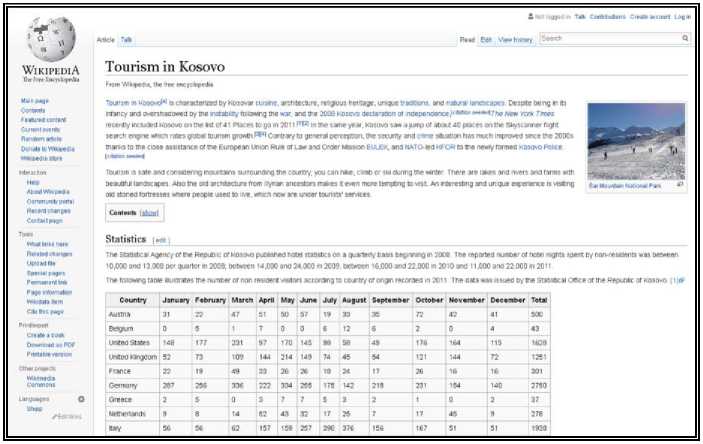Click the magnifier icon in search box
This screenshot has width=703, height=444.
[685, 38]
